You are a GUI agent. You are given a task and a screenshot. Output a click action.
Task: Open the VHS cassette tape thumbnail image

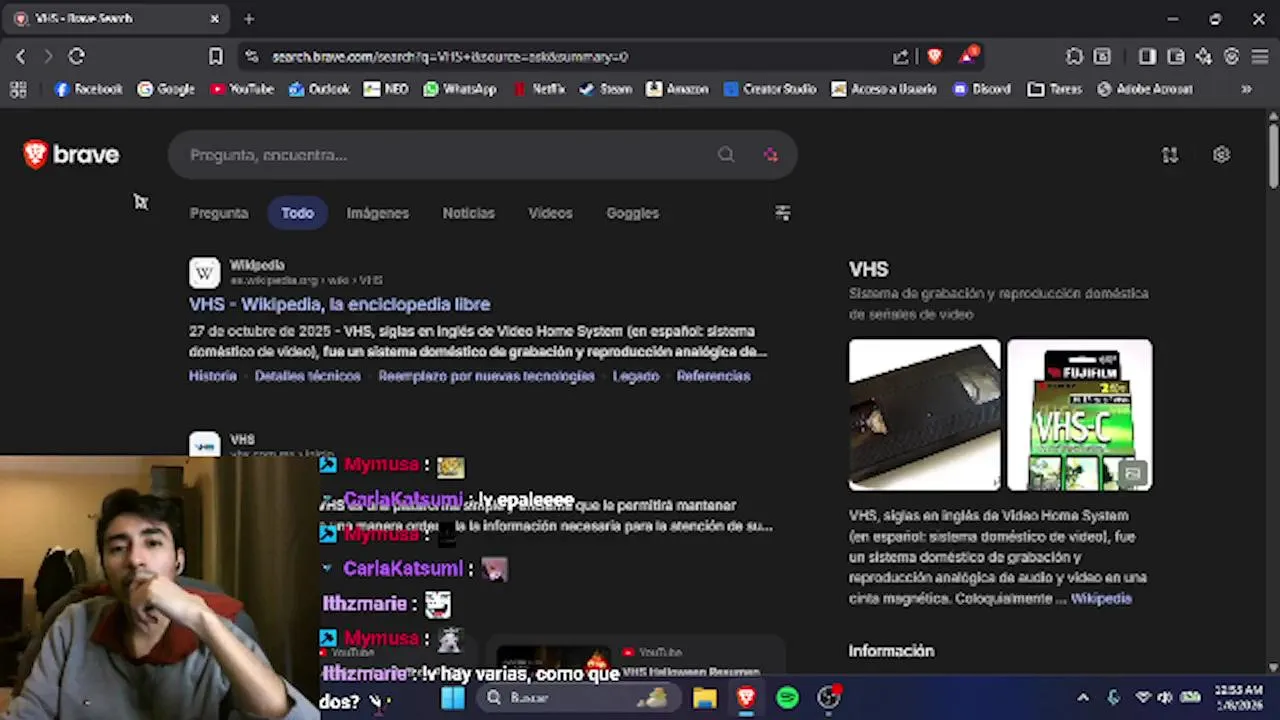click(x=924, y=415)
